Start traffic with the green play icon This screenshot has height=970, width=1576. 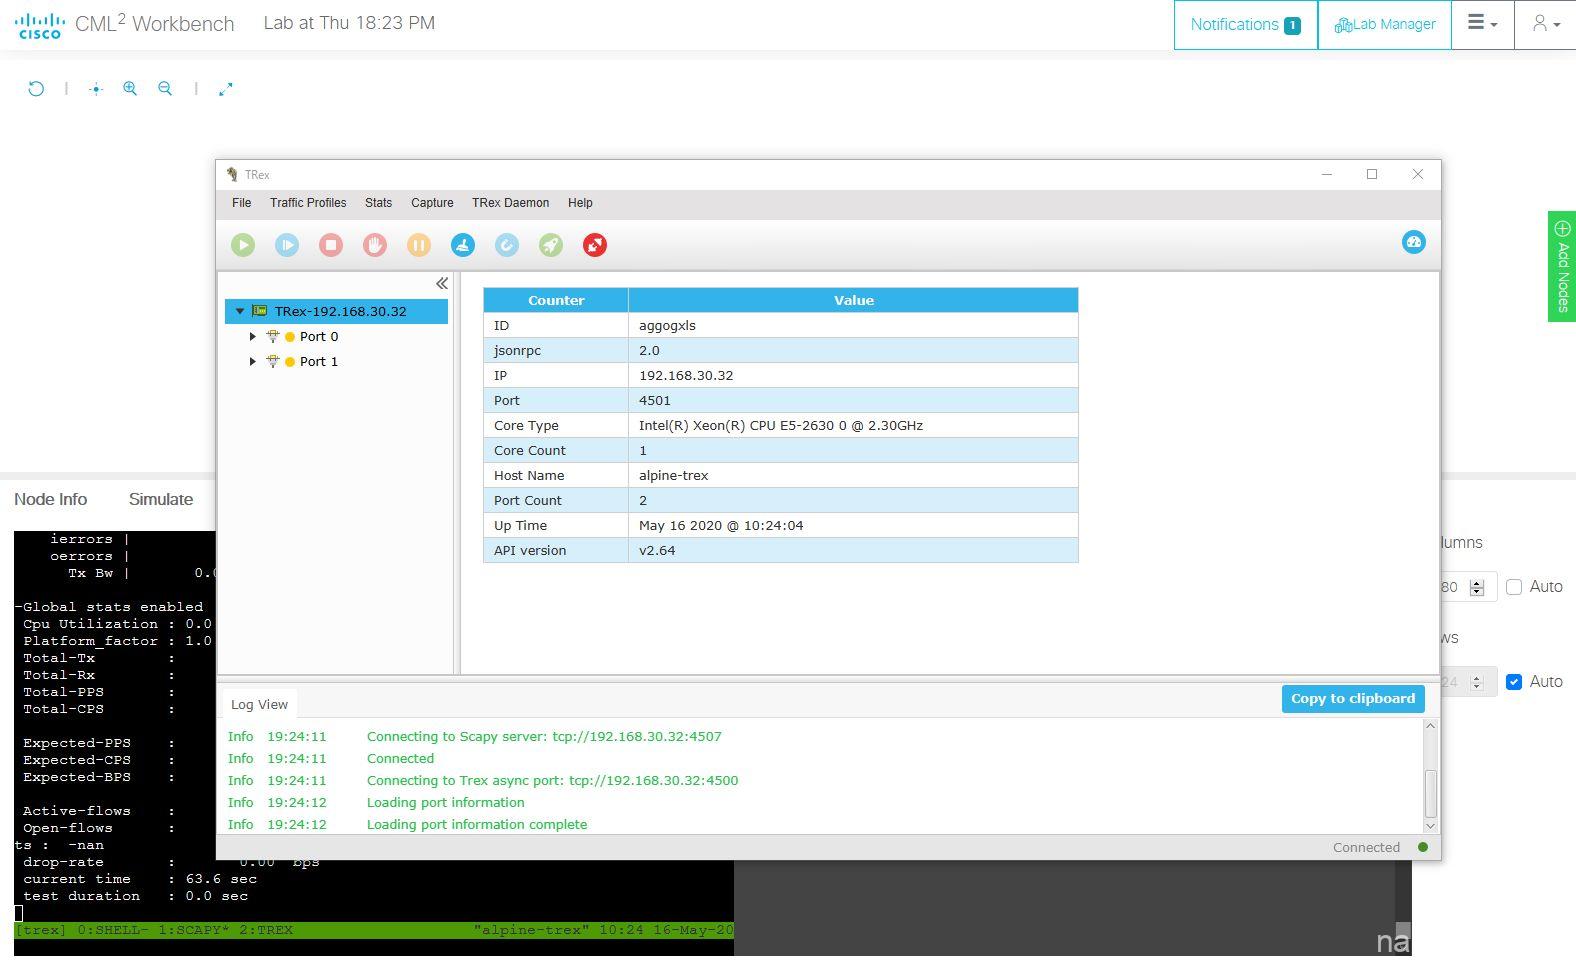point(243,245)
